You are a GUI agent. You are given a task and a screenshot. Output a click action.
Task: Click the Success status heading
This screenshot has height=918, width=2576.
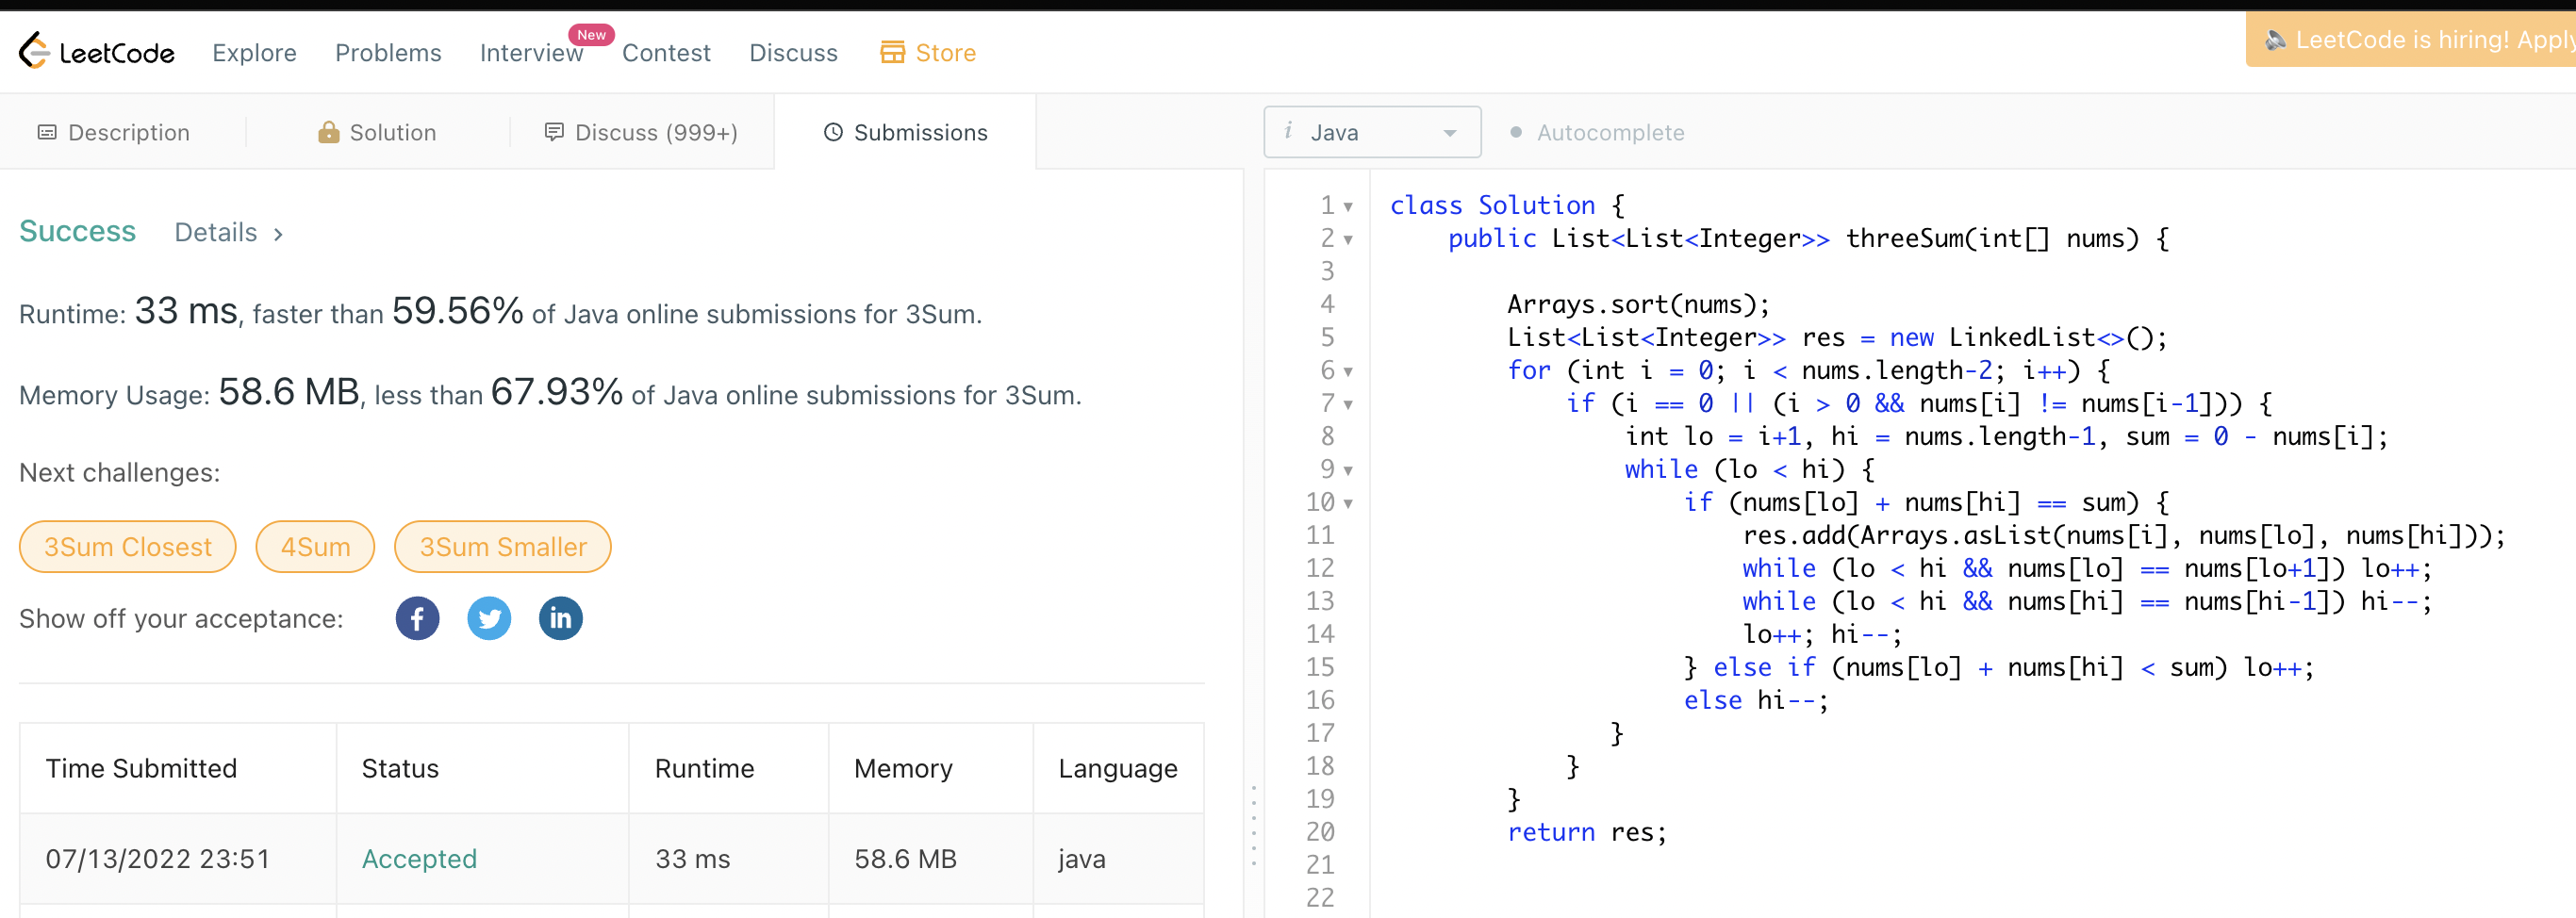point(77,231)
